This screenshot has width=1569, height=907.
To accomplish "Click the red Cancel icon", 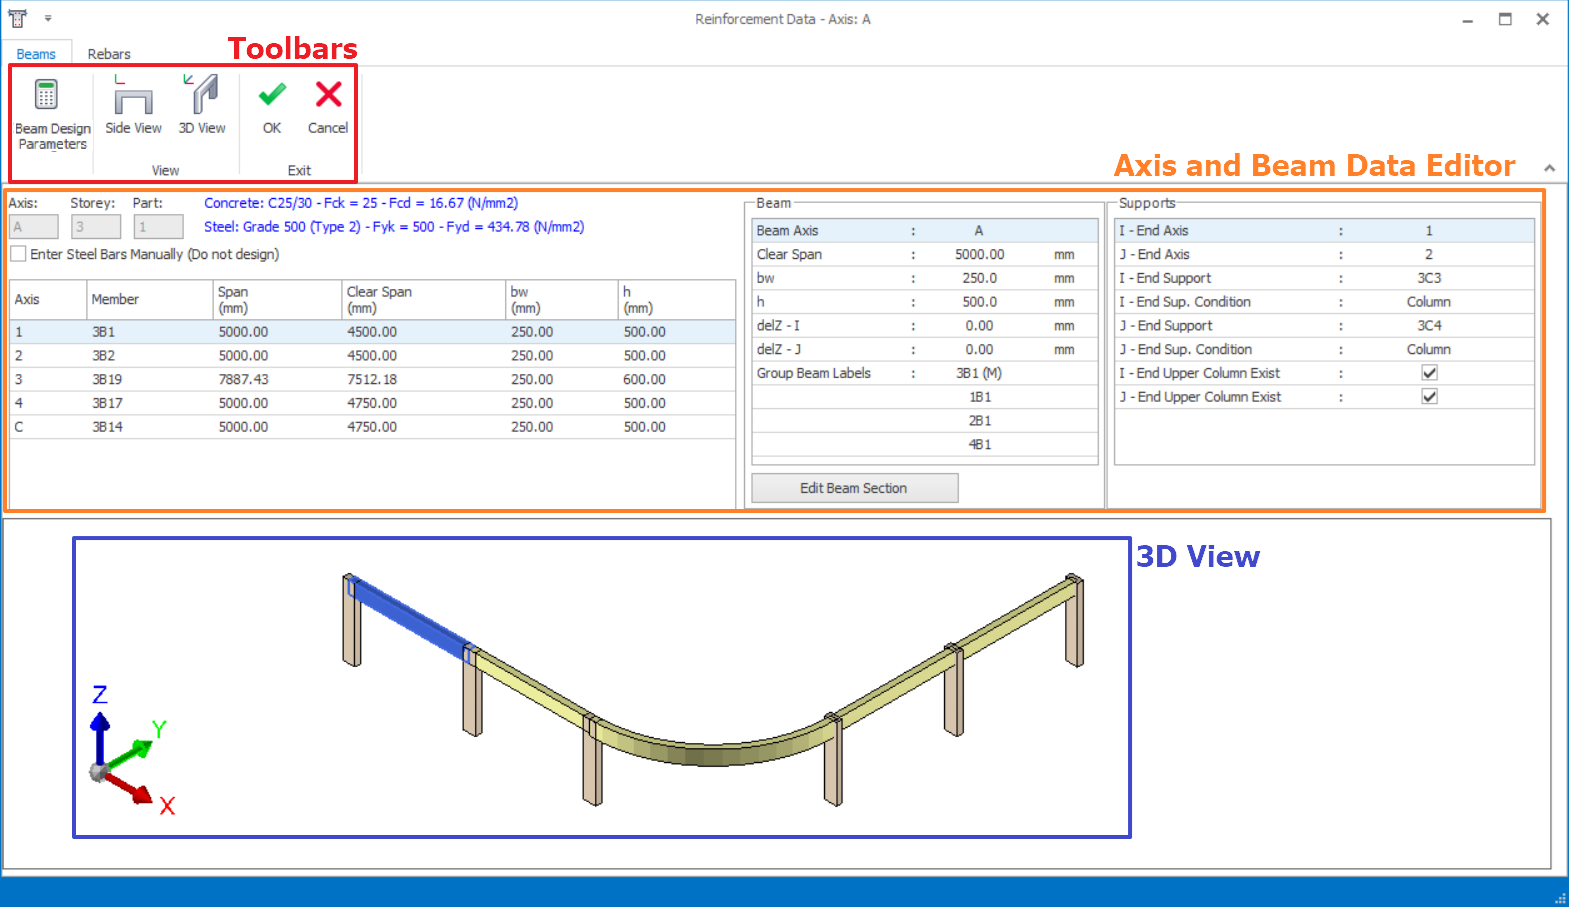I will click(x=328, y=105).
